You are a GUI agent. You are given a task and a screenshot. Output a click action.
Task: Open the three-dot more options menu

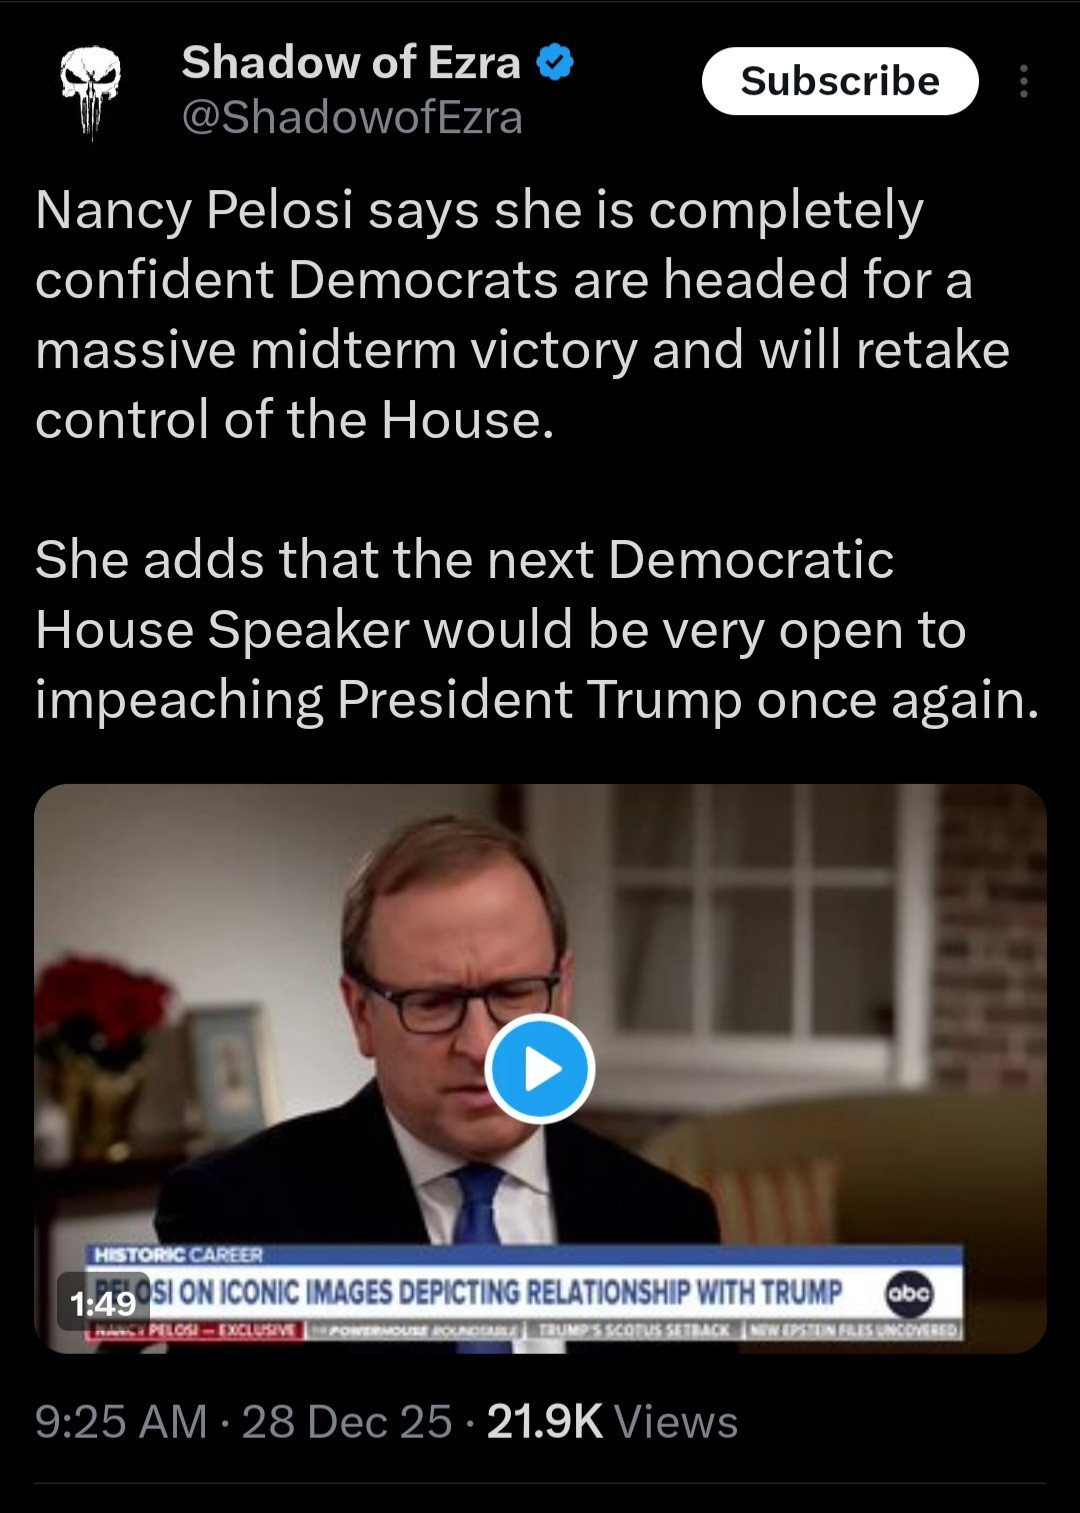tap(1023, 81)
